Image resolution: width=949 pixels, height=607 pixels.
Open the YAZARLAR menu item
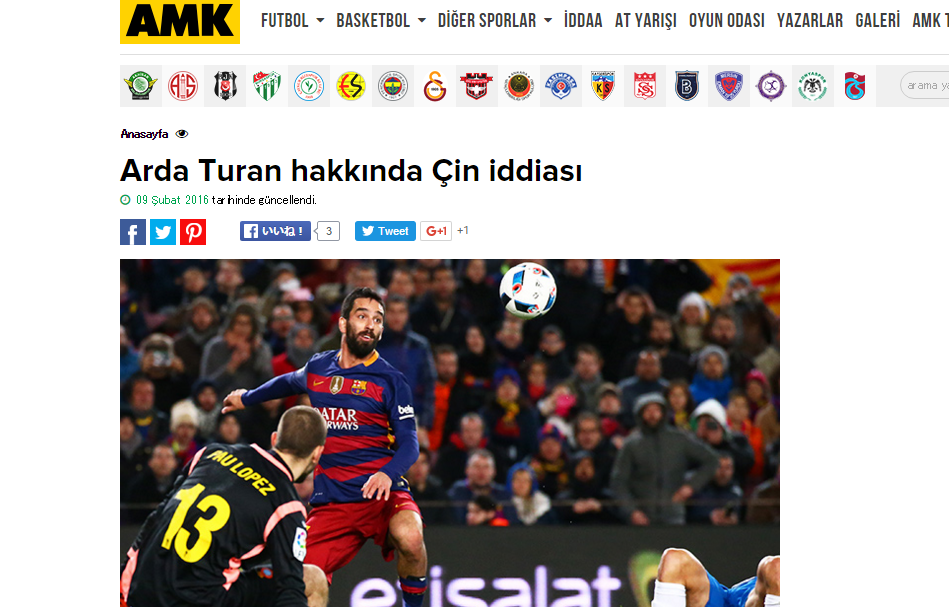(810, 21)
